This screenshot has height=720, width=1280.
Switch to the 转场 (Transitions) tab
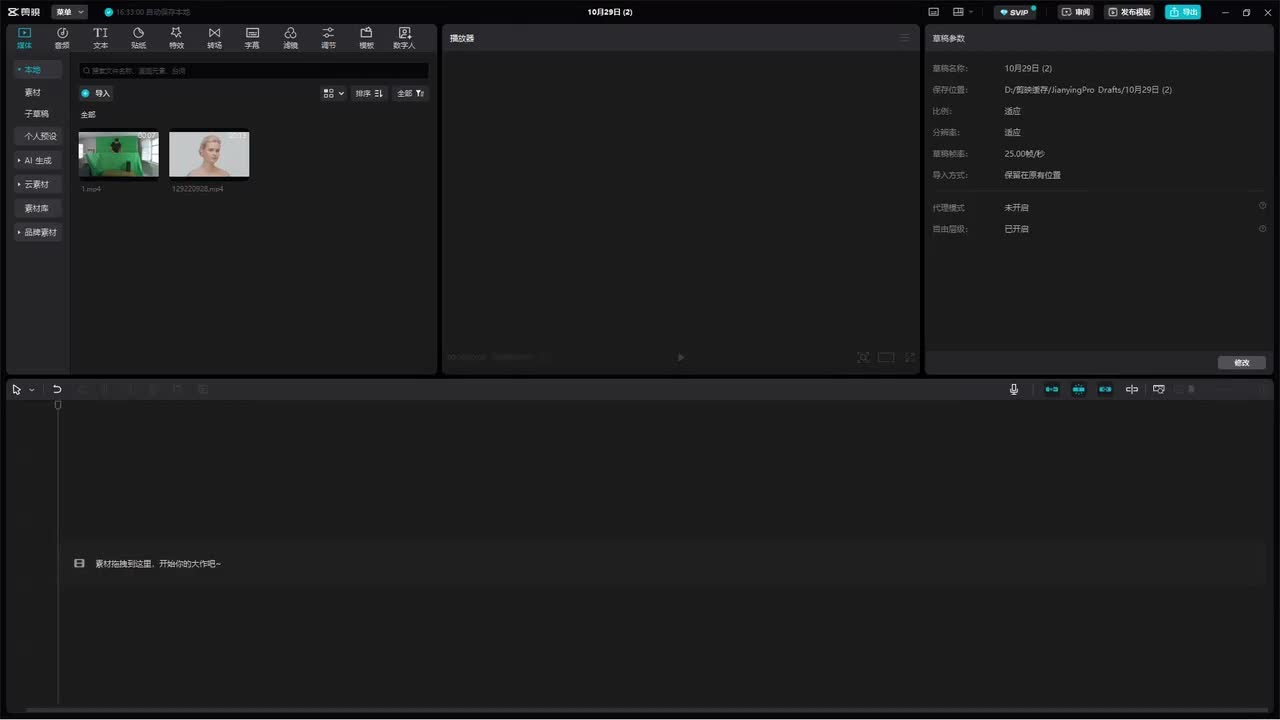214,38
